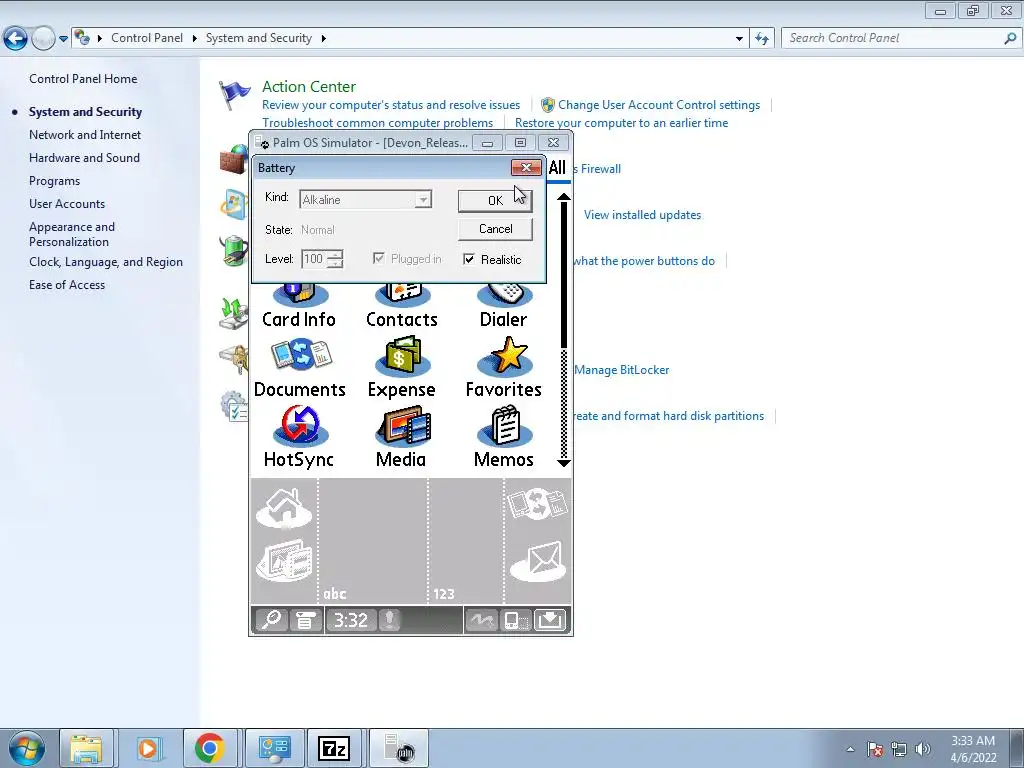
Task: Click the volume icon in system tray
Action: 923,749
